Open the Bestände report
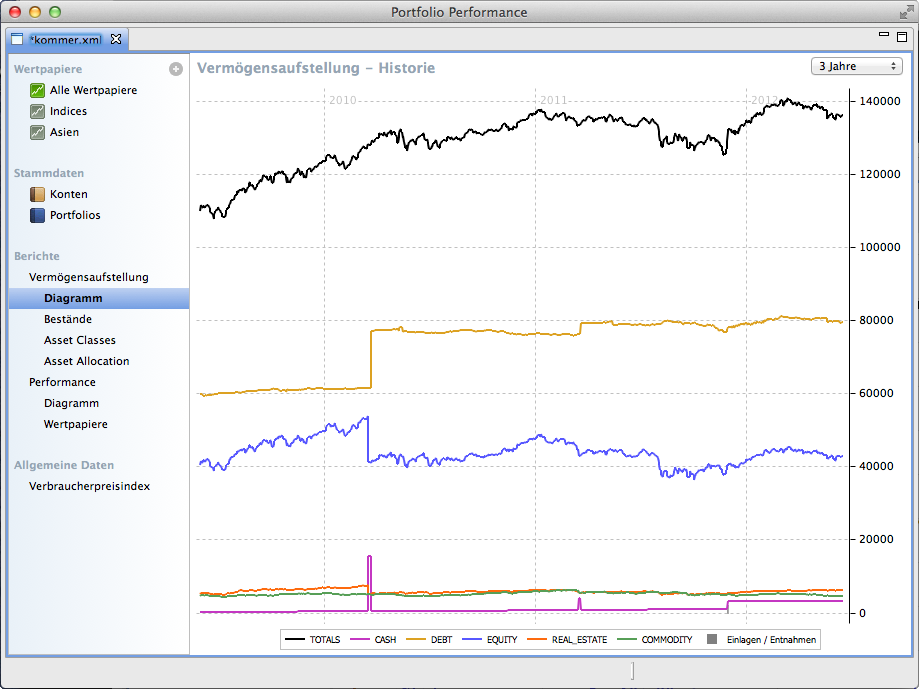The height and width of the screenshot is (689, 919). coord(68,319)
